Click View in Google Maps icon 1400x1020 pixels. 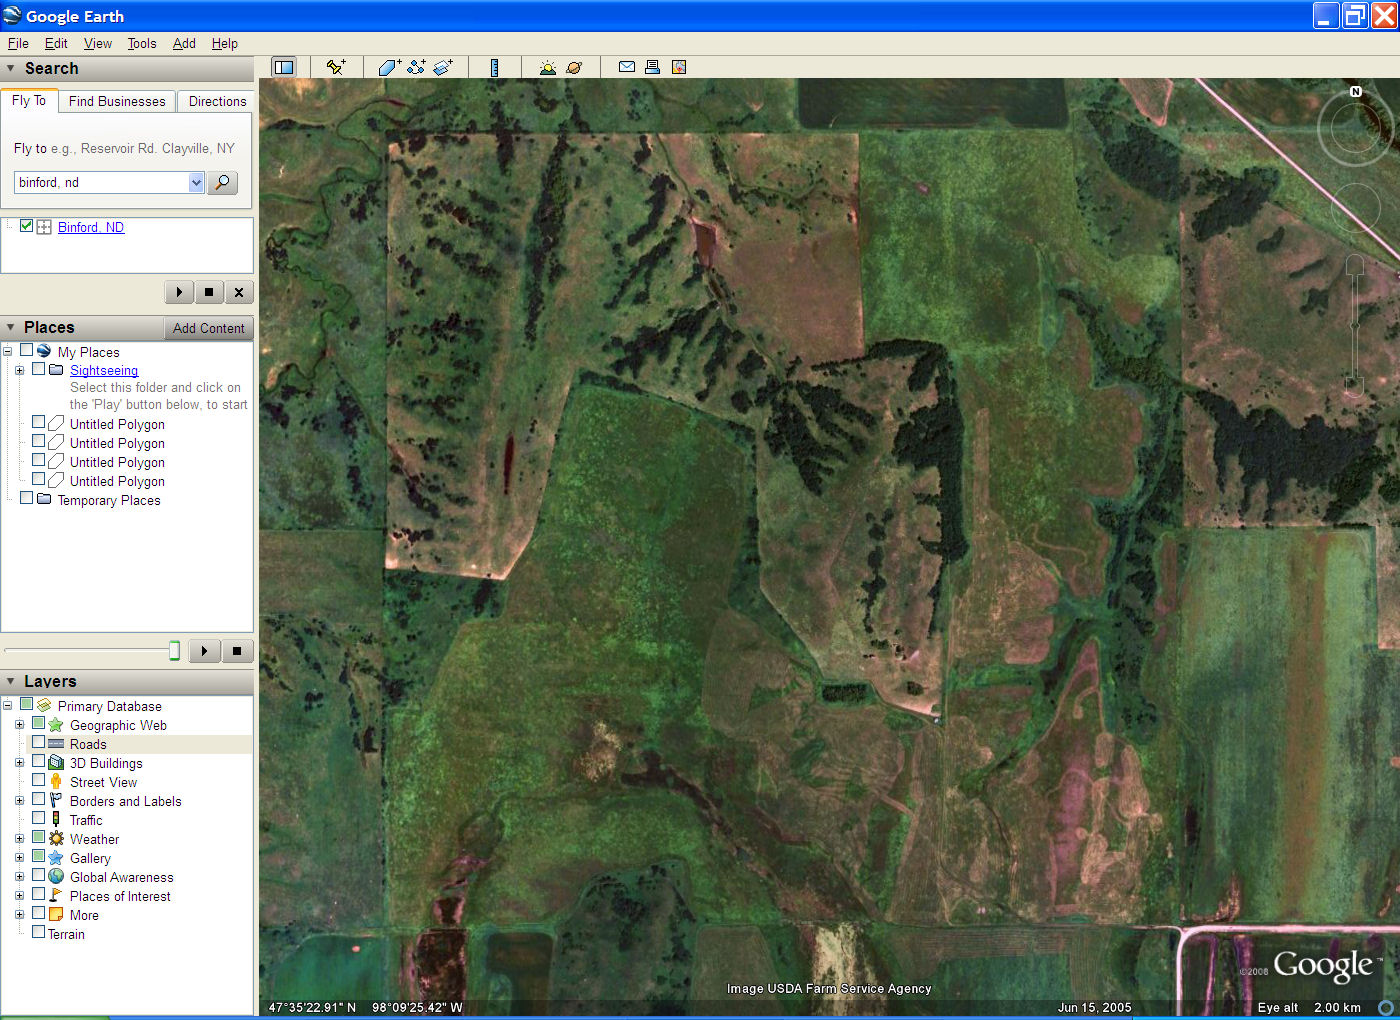679,67
